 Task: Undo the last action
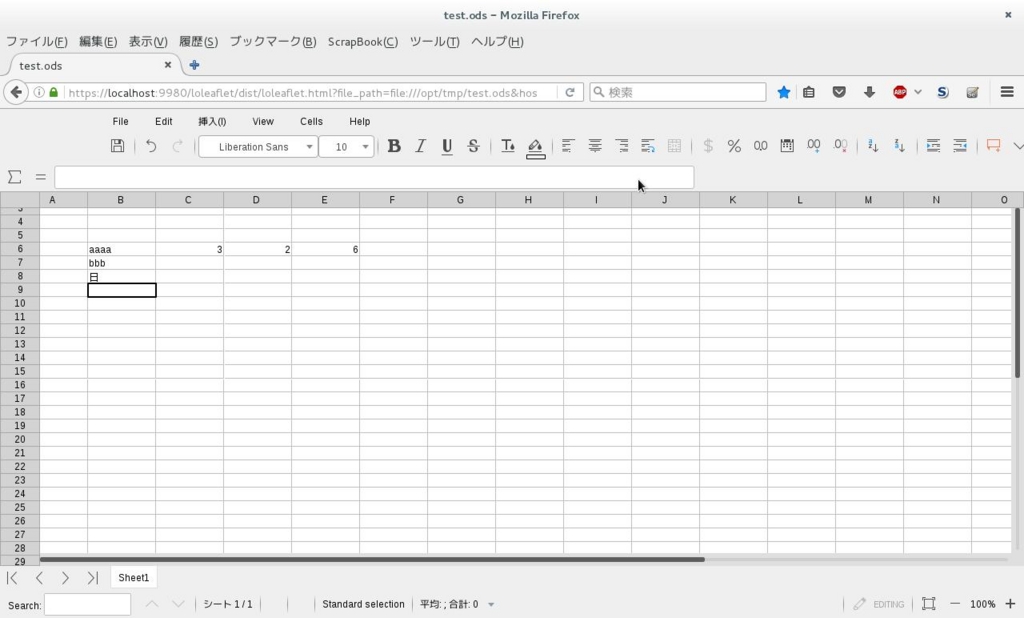[151, 146]
